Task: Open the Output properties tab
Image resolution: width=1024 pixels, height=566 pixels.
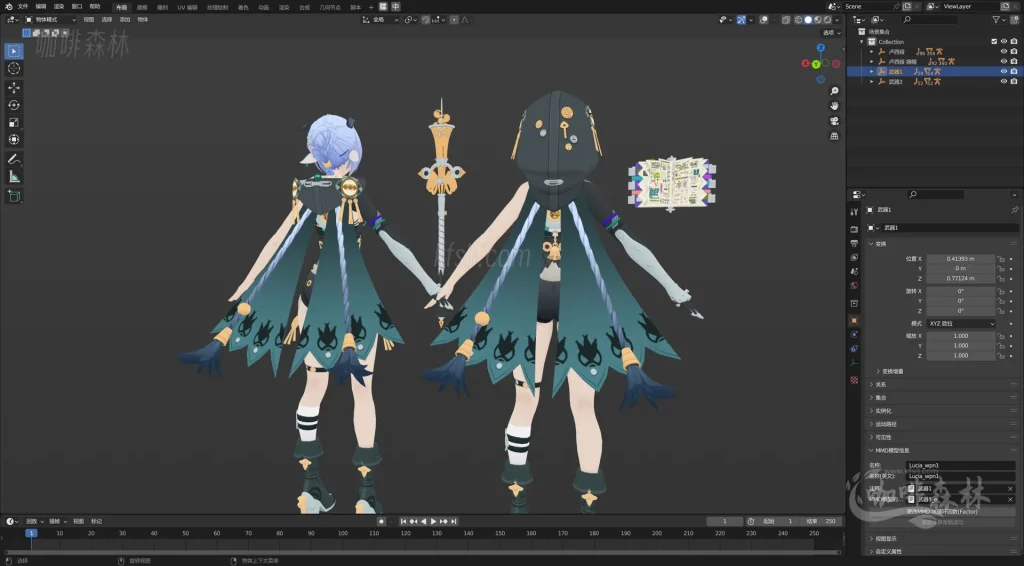Action: (854, 244)
